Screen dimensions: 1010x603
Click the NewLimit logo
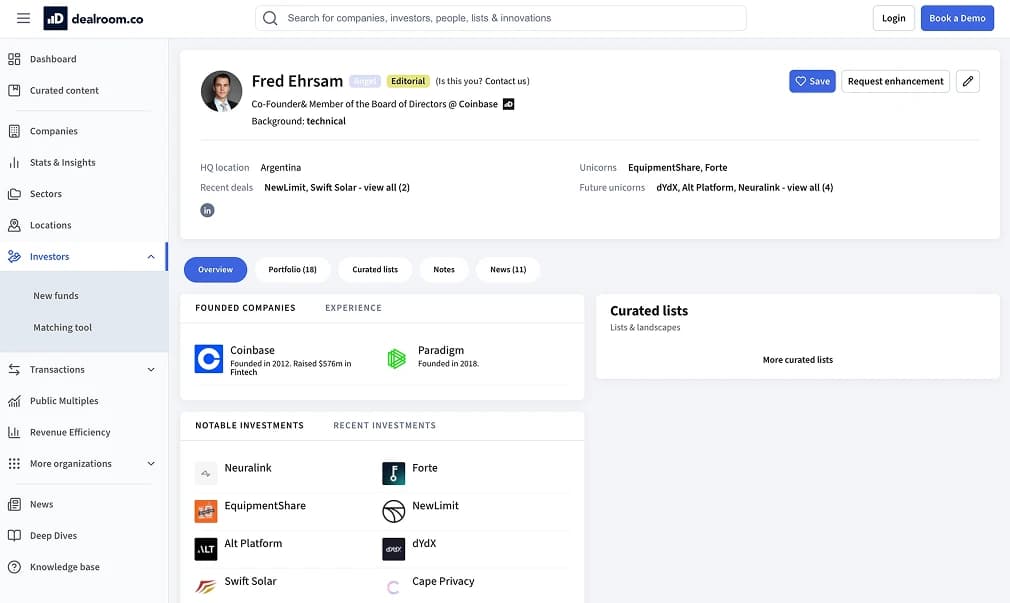coord(394,512)
